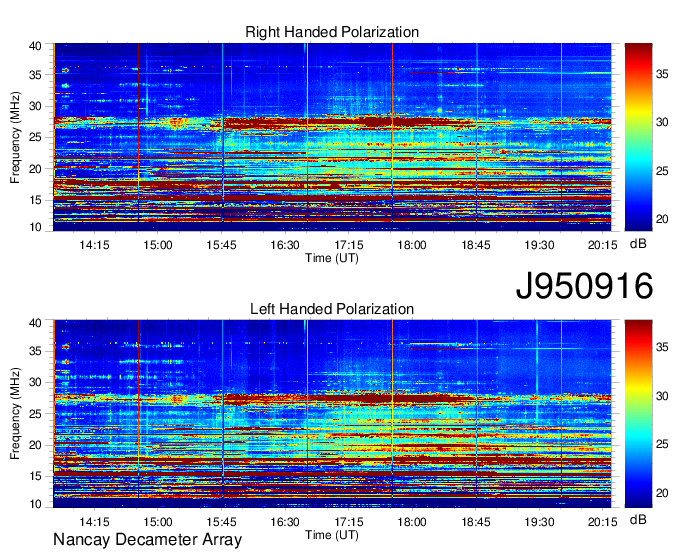Click the 30 dB mark on left-handed colorbar

(x=662, y=396)
